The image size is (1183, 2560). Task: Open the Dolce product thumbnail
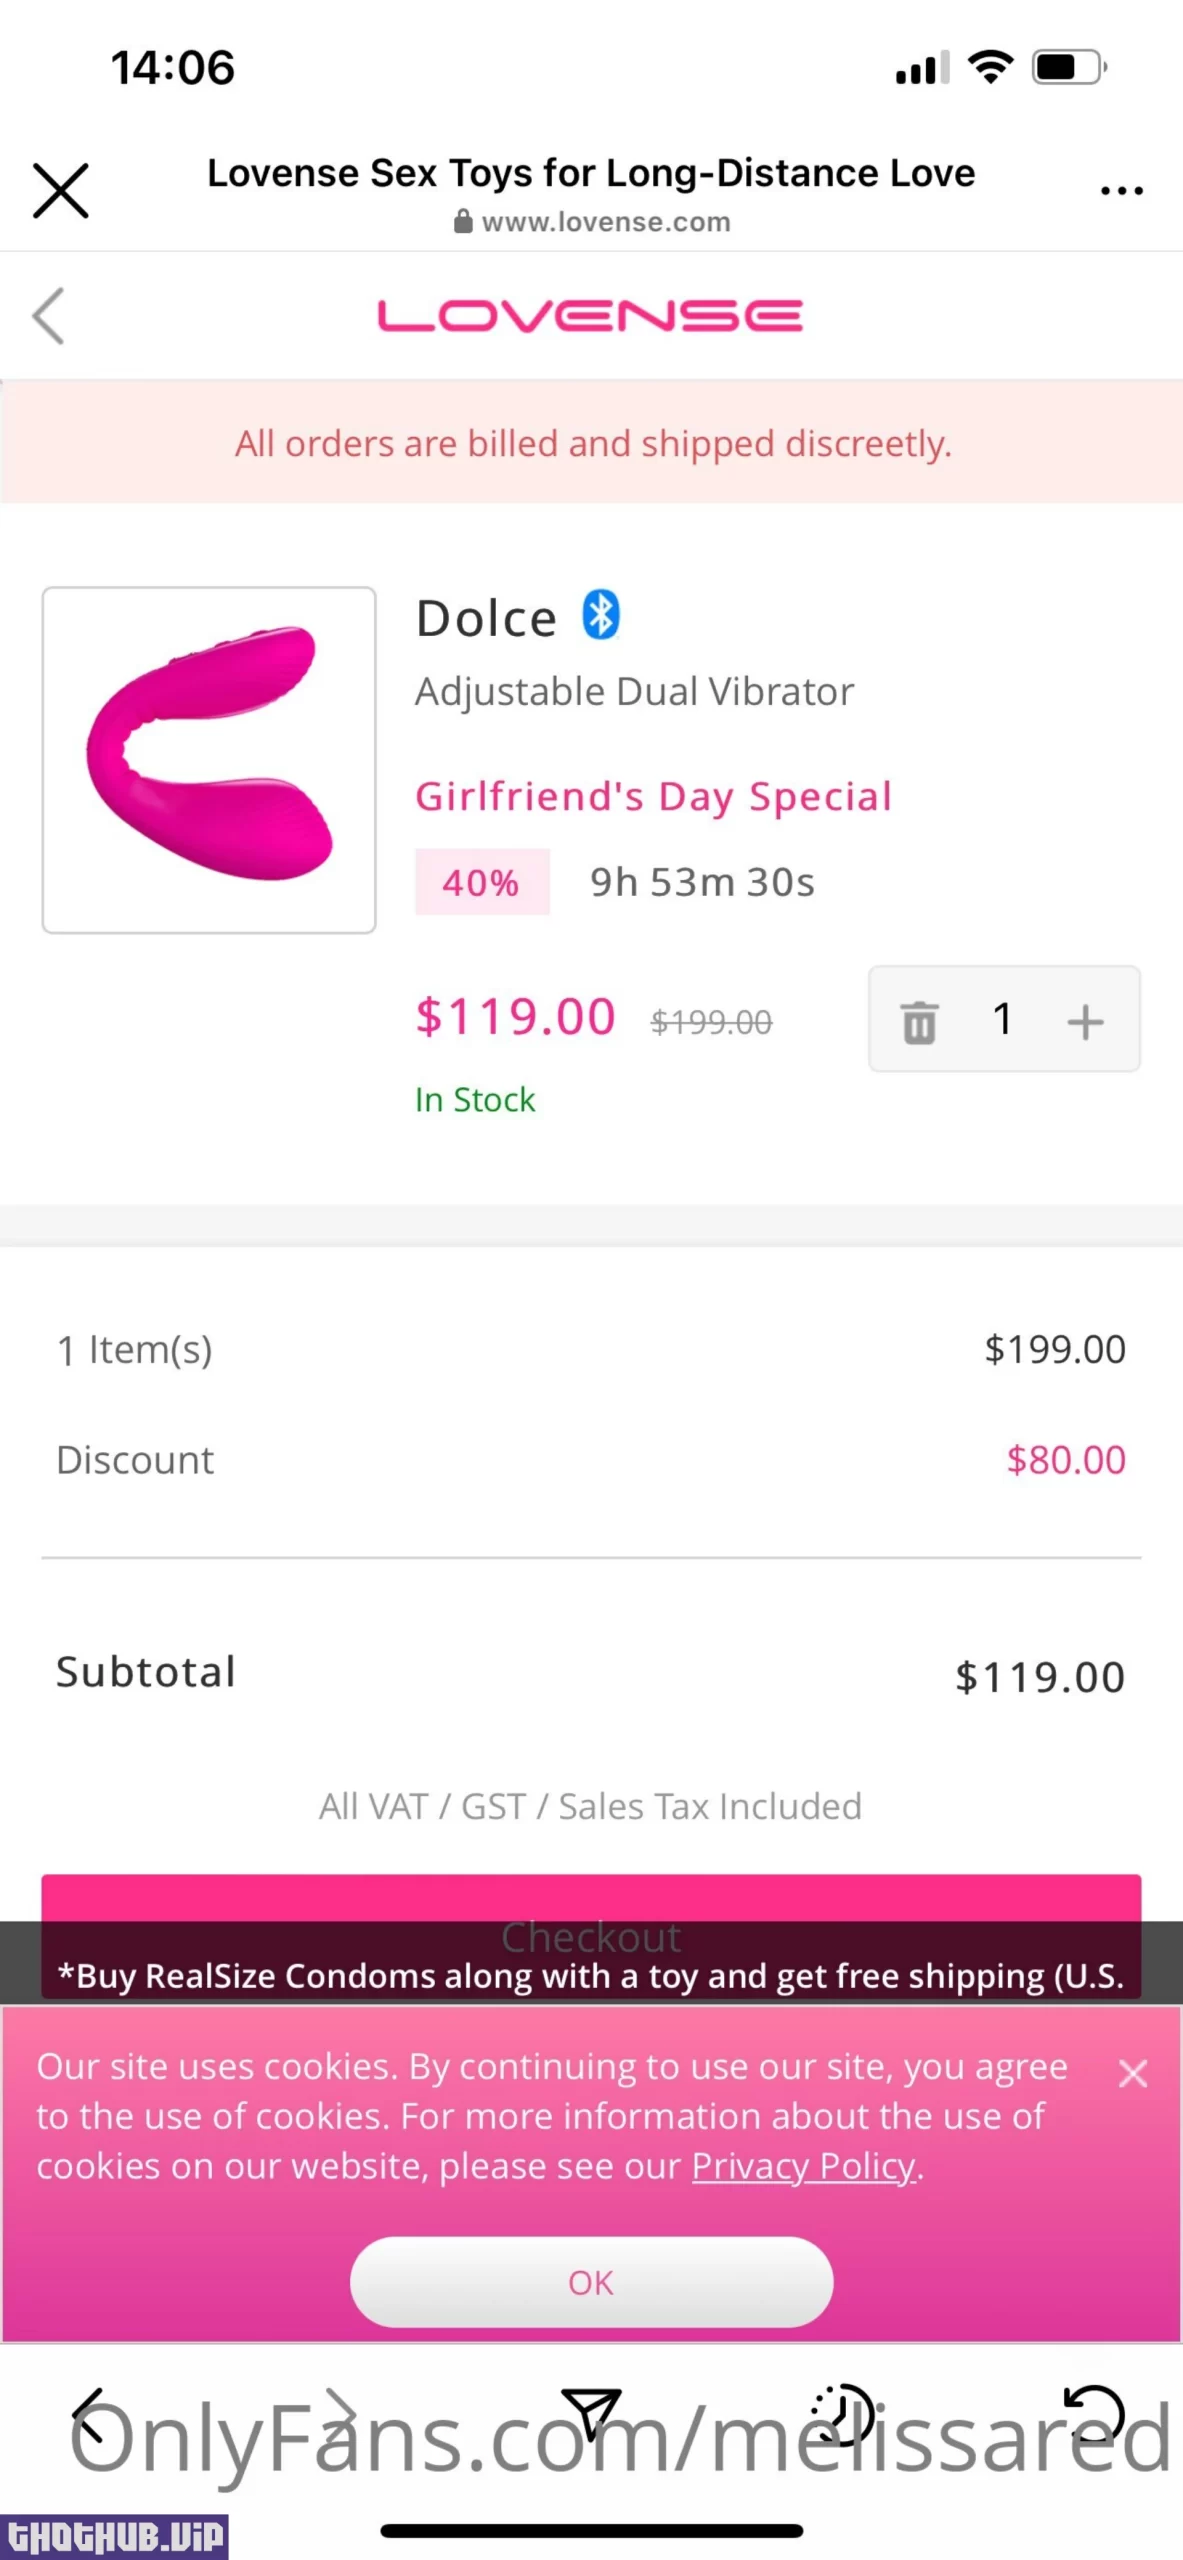[209, 760]
